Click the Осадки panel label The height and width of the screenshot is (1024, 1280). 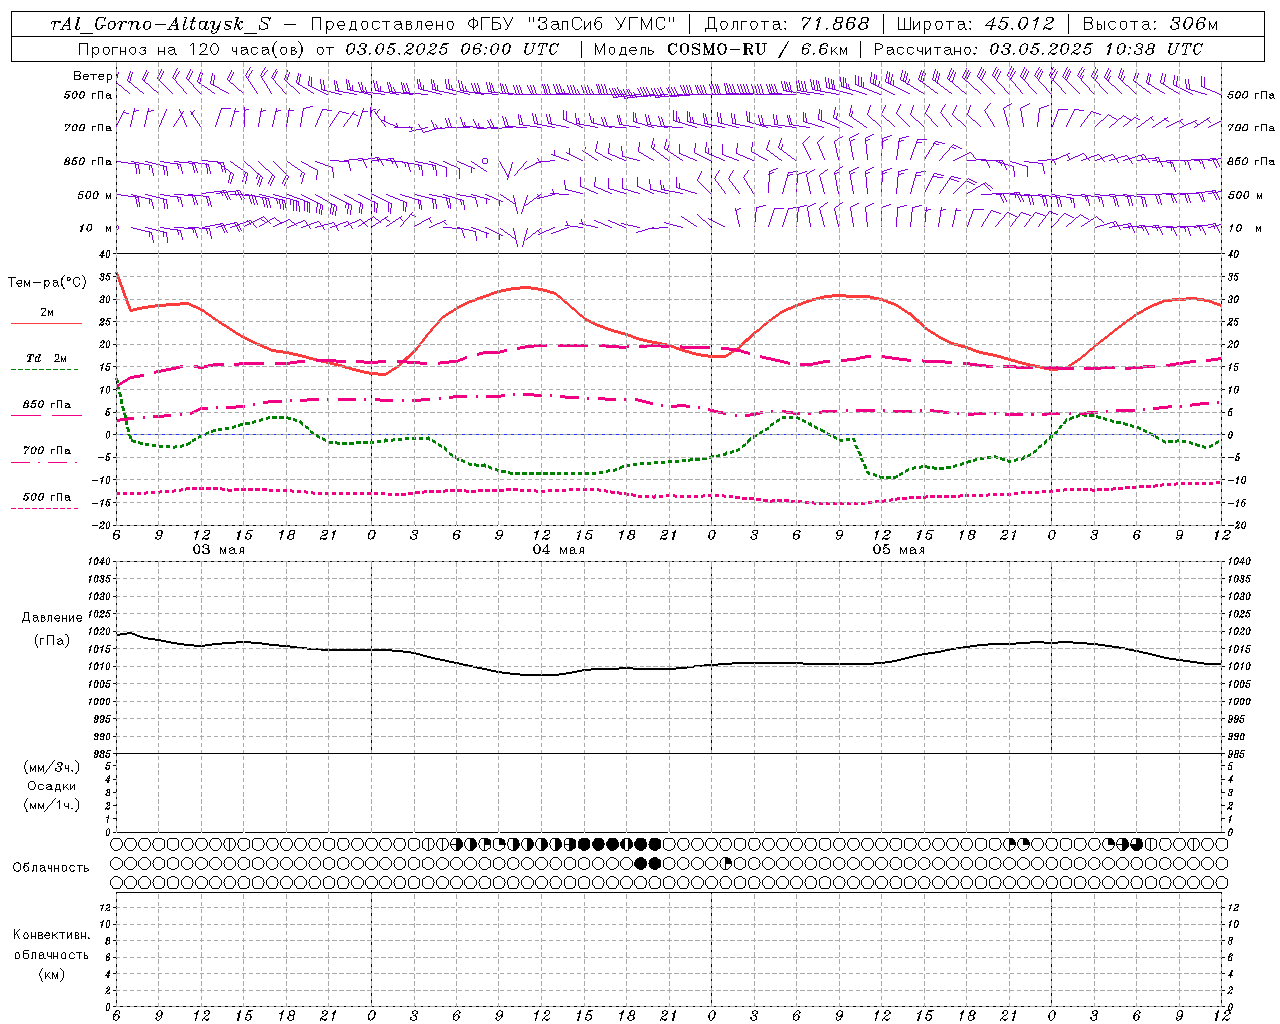click(x=52, y=786)
